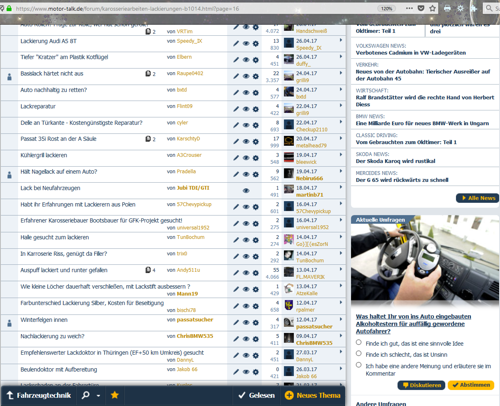Viewport: 500px width, 406px height.
Task: Toggle eye icon for Lack bei Neufahrzeugen thread
Action: (246, 191)
